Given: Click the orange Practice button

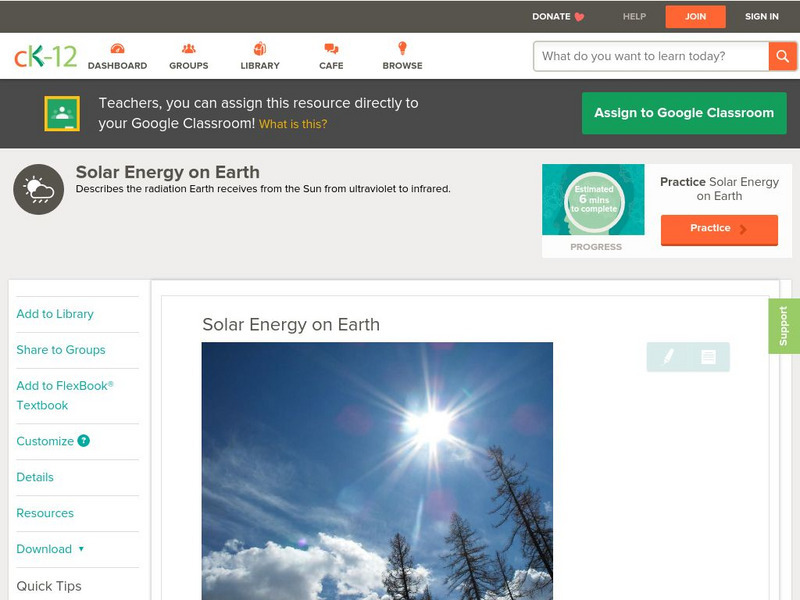Looking at the screenshot, I should [719, 229].
